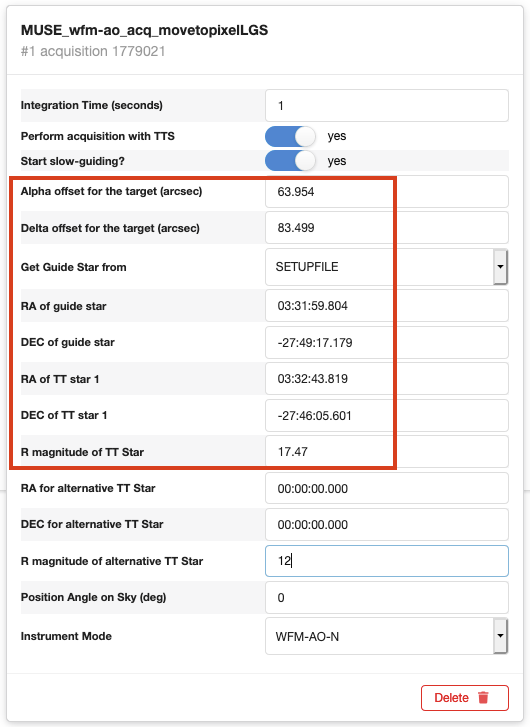The height and width of the screenshot is (727, 530).
Task: Click Delta offset field showing 83.499
Action: coord(387,228)
